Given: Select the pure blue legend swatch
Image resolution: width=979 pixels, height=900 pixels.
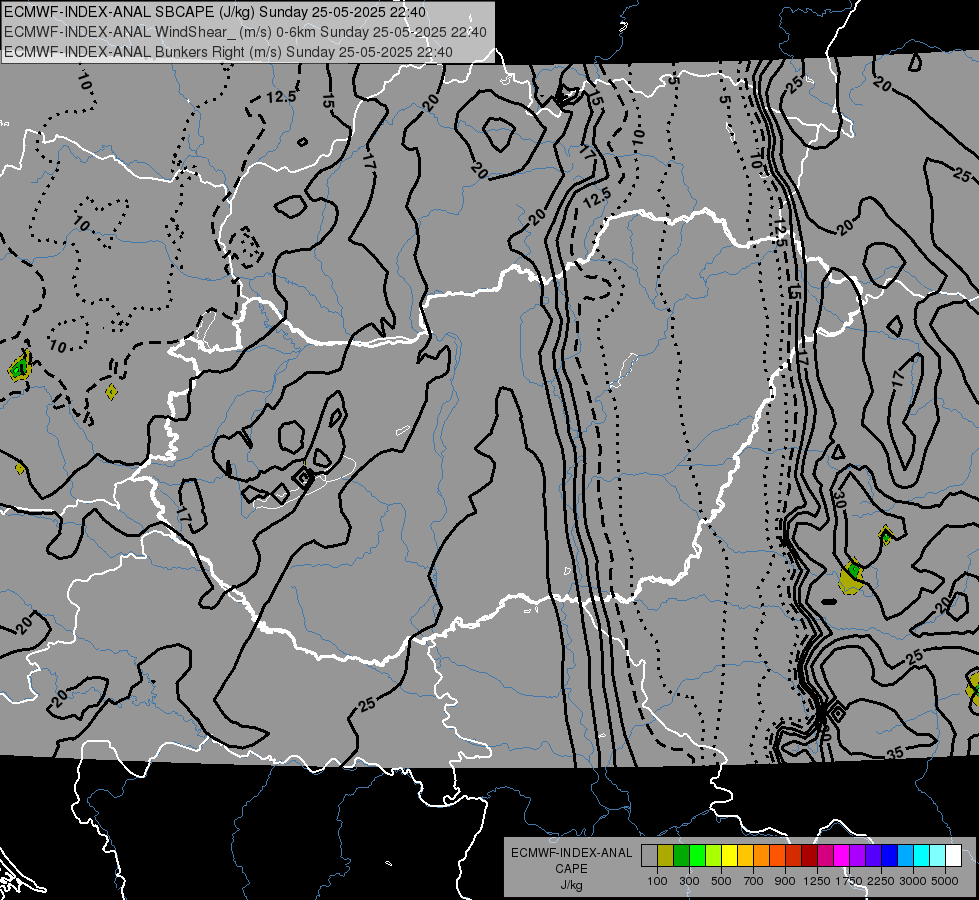Looking at the screenshot, I should pyautogui.click(x=889, y=856).
